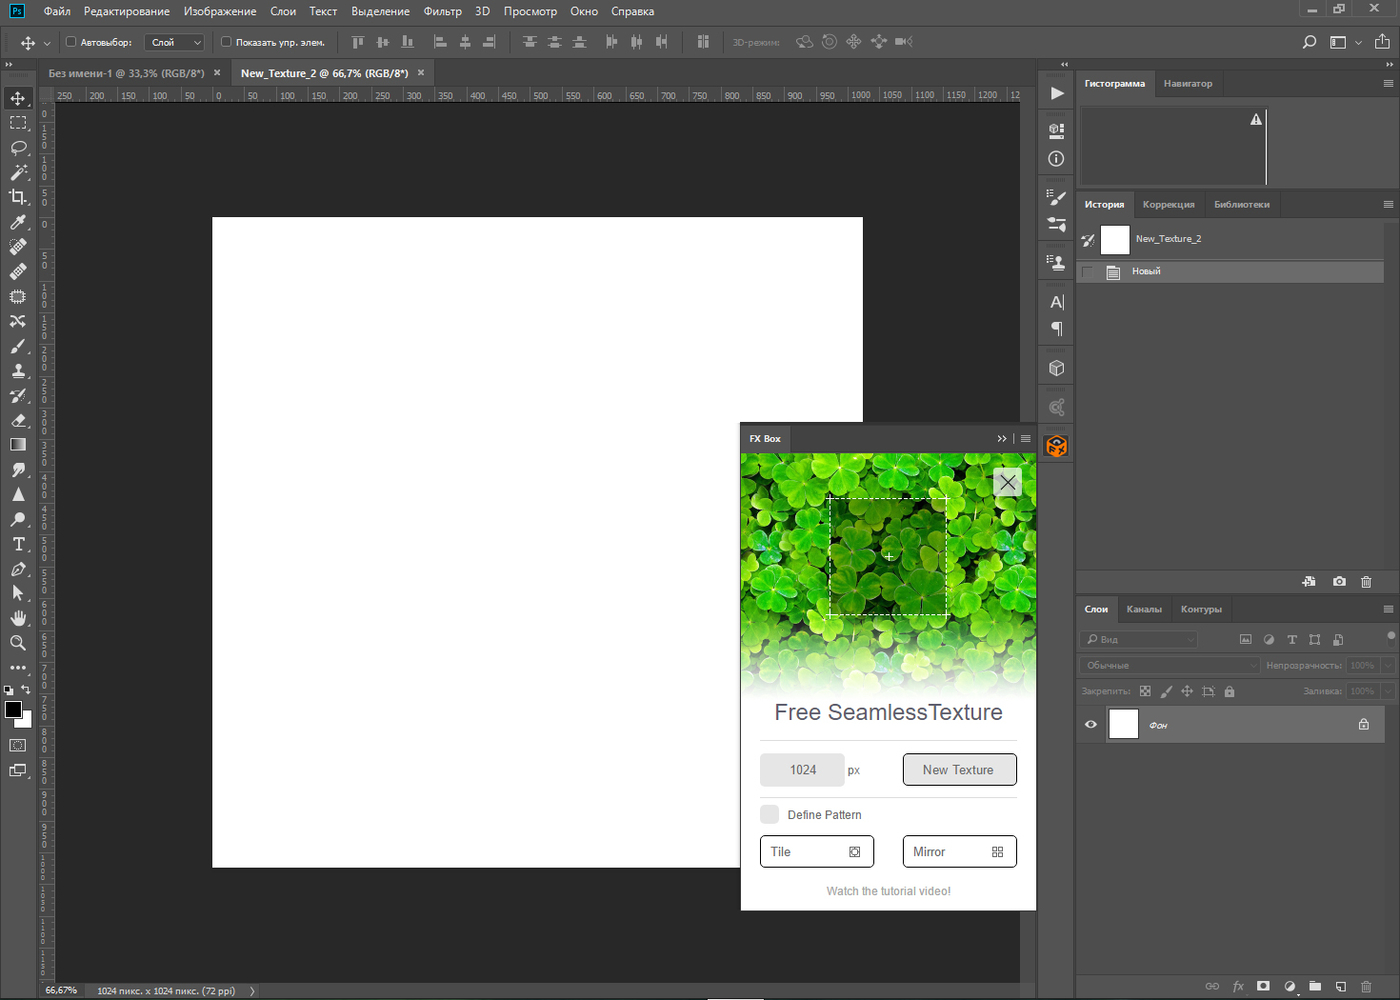
Task: Switch to the Библиотеки tab
Action: tap(1242, 205)
